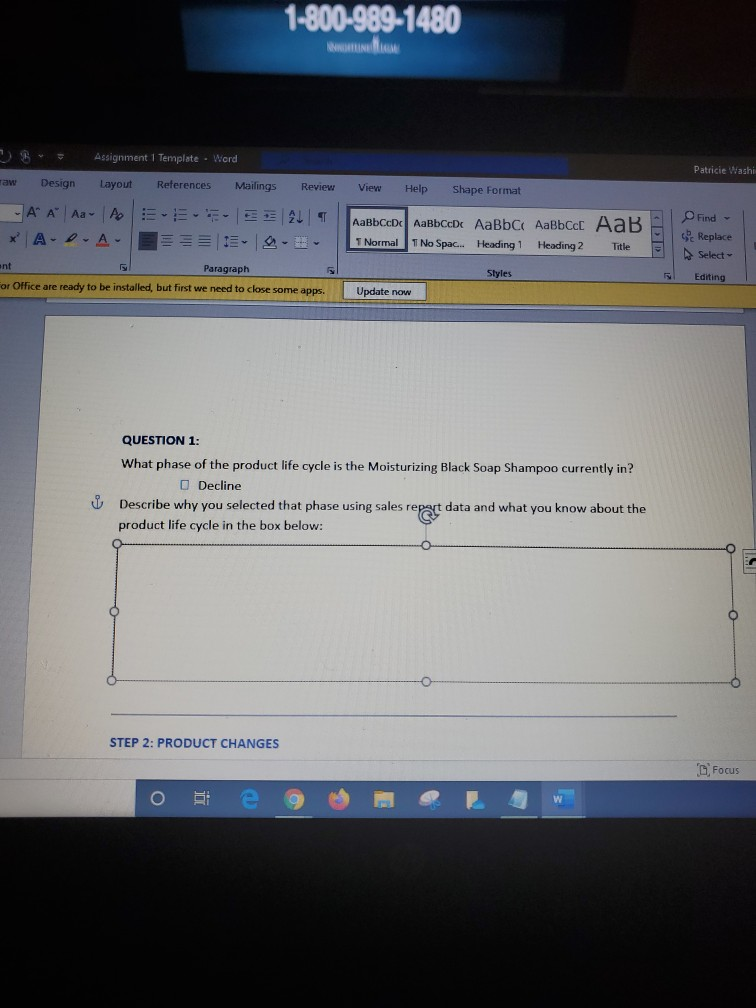756x1008 pixels.
Task: Apply the red font color
Action: 103,240
